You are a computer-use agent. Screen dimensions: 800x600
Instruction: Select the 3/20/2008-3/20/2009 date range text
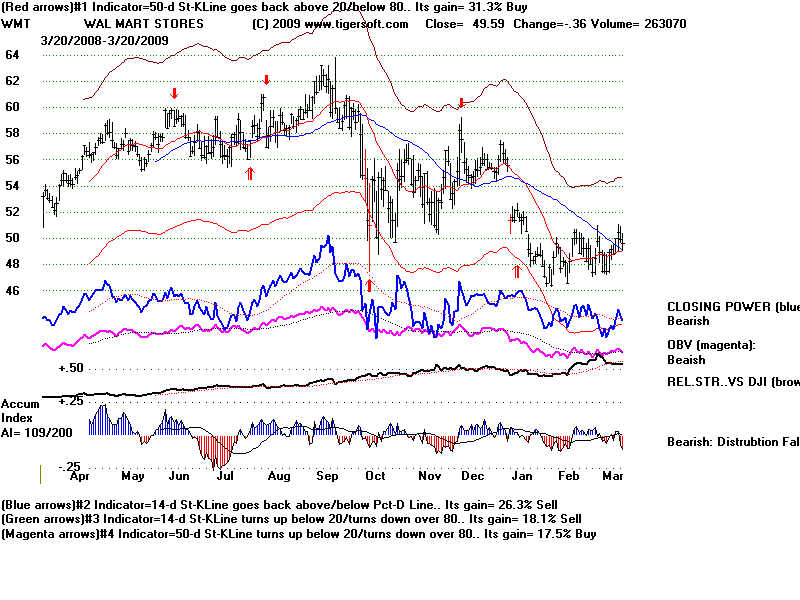[104, 40]
